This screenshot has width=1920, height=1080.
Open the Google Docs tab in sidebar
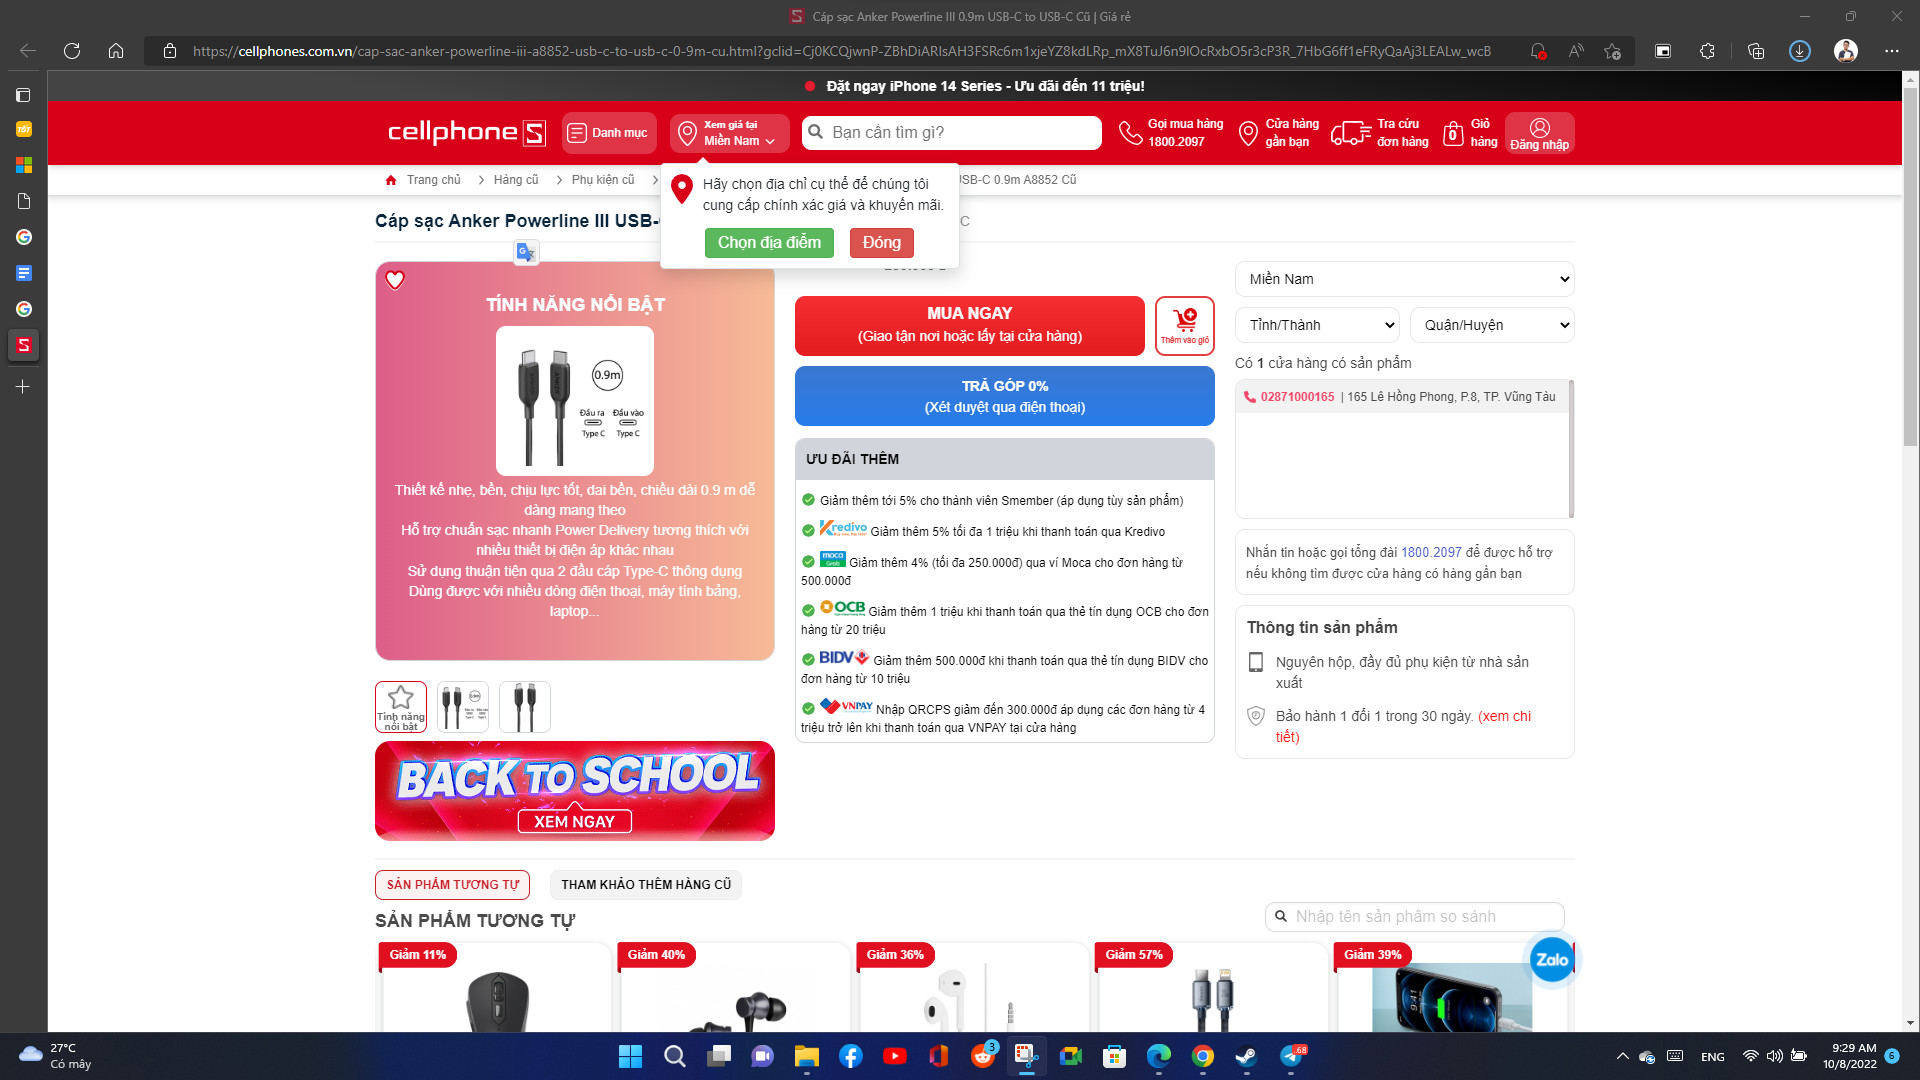[x=23, y=273]
